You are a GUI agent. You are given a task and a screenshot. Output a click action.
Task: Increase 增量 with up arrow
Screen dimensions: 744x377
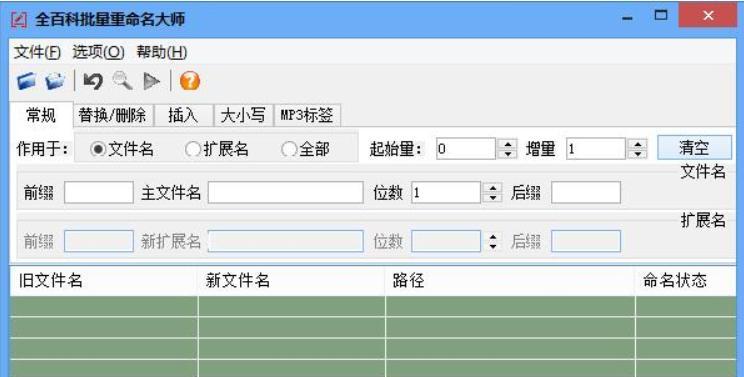click(638, 144)
